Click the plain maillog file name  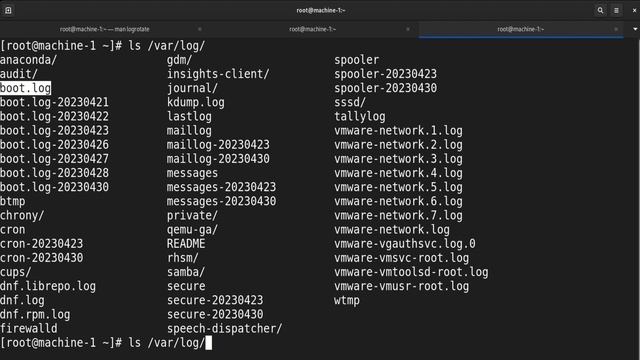tap(189, 131)
